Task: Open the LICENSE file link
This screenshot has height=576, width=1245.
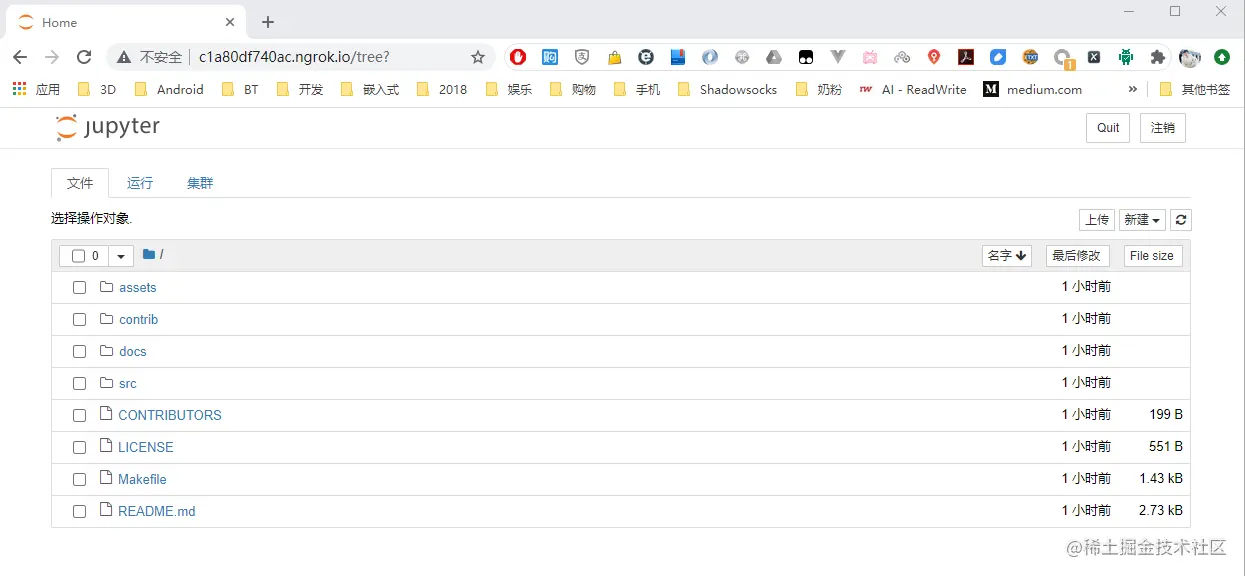Action: point(146,447)
